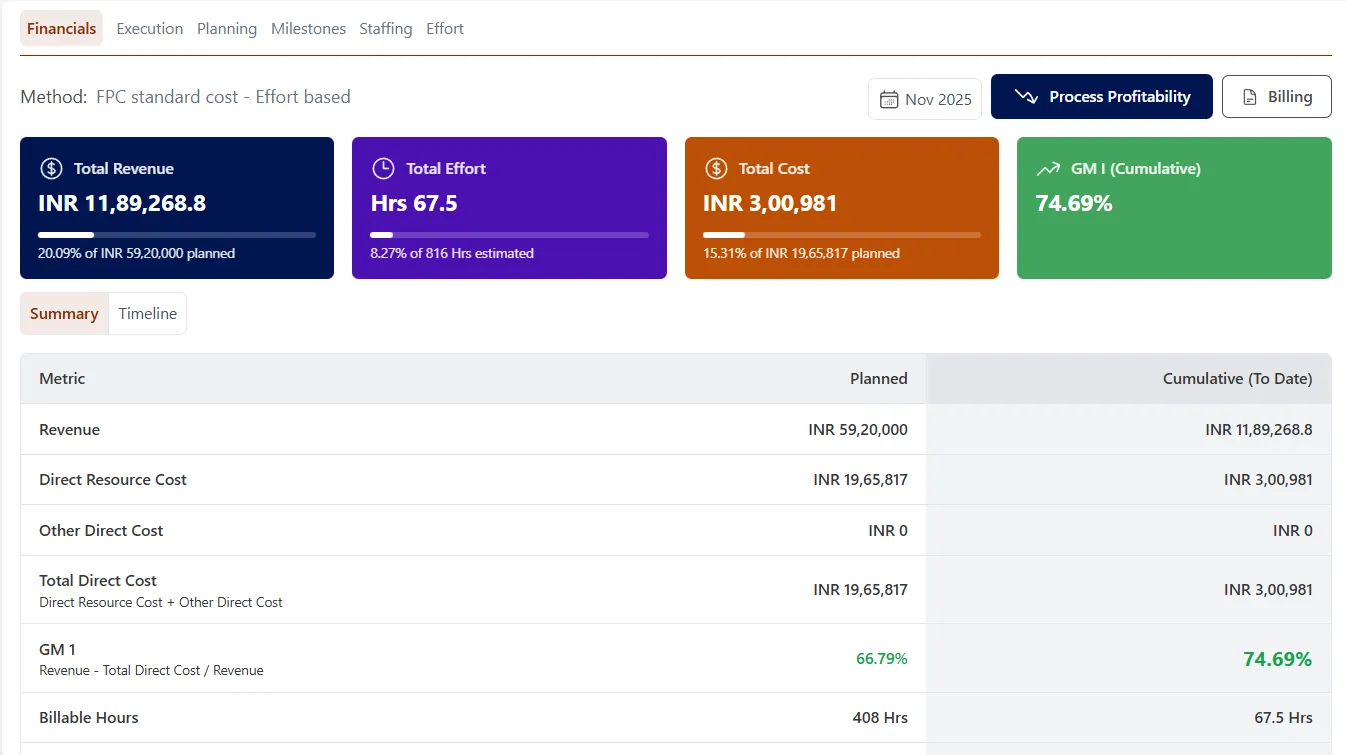The height and width of the screenshot is (755, 1347).
Task: Click the GM 1 row label
Action: tap(57, 649)
